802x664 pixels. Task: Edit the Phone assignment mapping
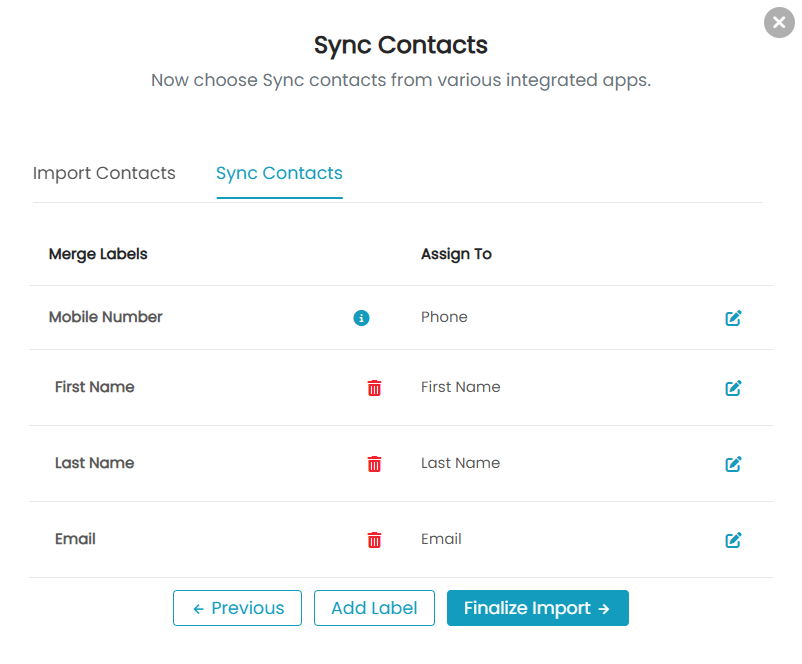(x=733, y=318)
